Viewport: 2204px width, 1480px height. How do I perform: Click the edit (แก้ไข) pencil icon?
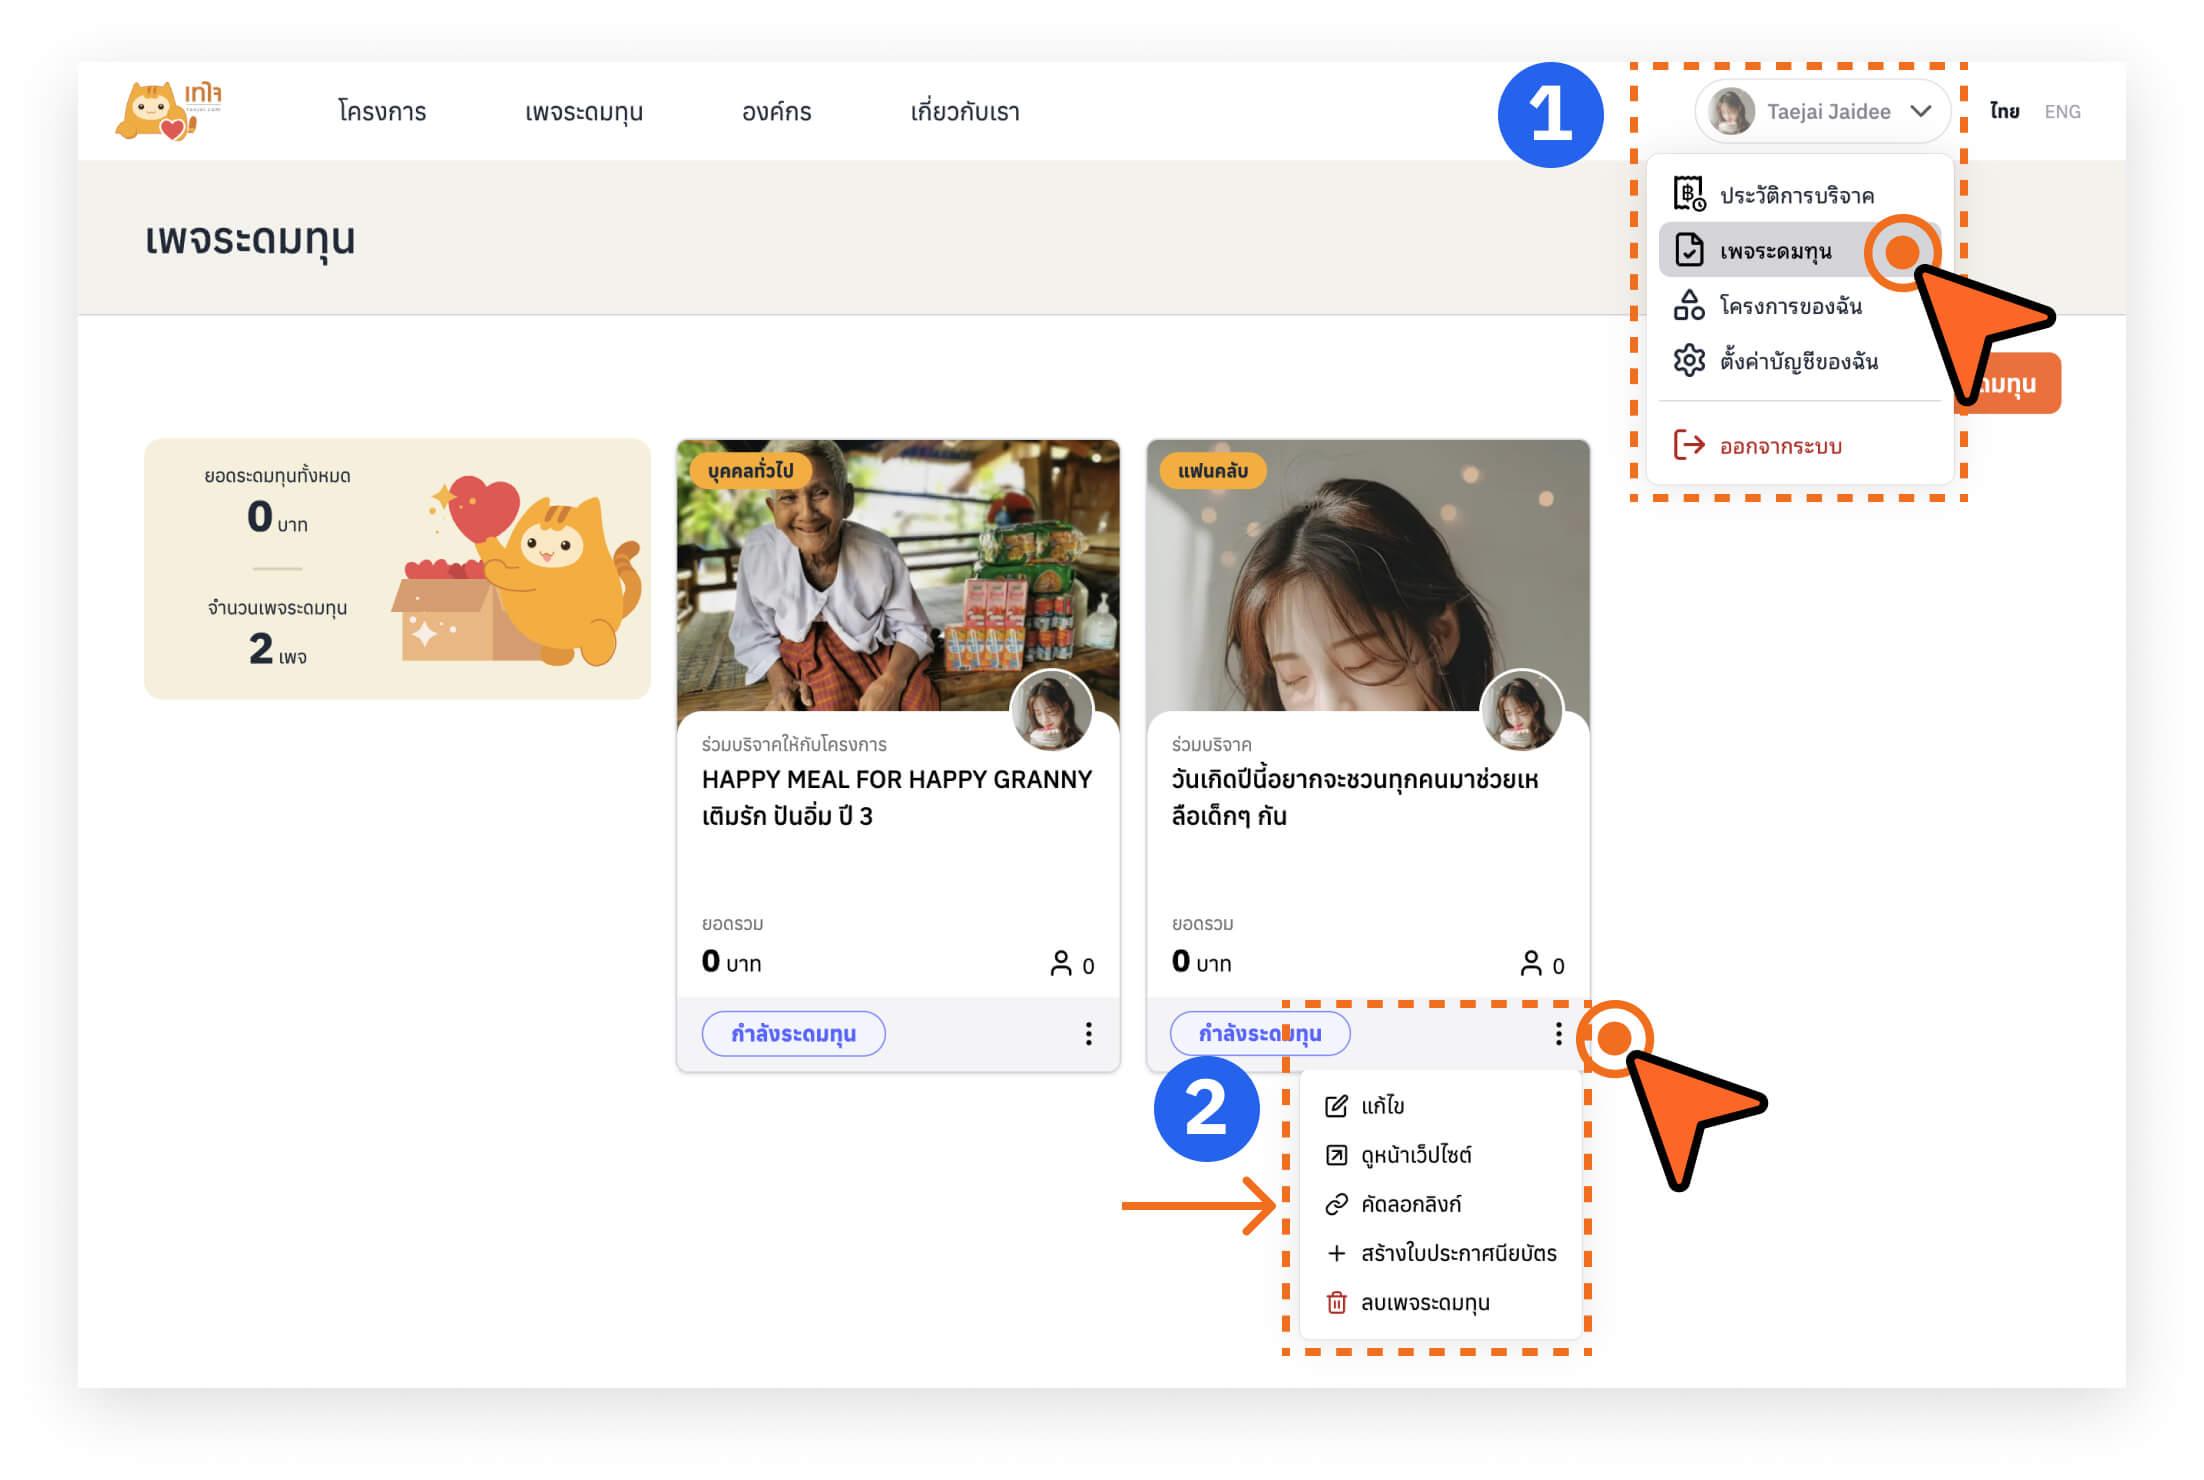1336,1106
